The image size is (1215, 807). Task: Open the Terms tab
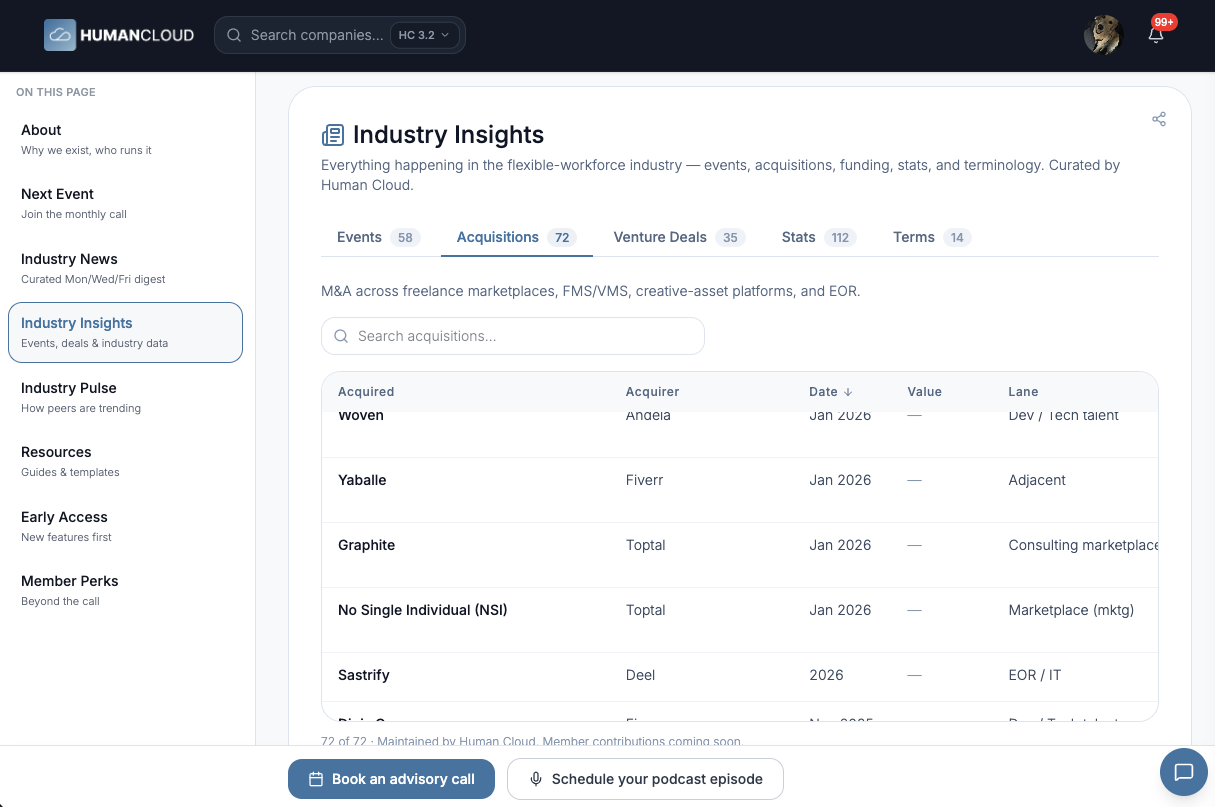pyautogui.click(x=932, y=237)
